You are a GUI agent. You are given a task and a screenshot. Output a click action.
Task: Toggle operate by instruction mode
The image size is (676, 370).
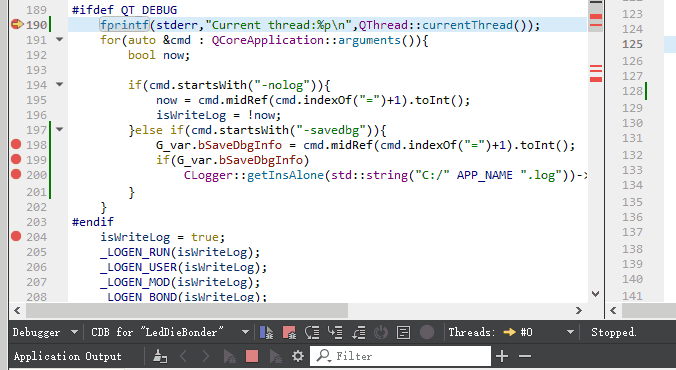pos(404,332)
